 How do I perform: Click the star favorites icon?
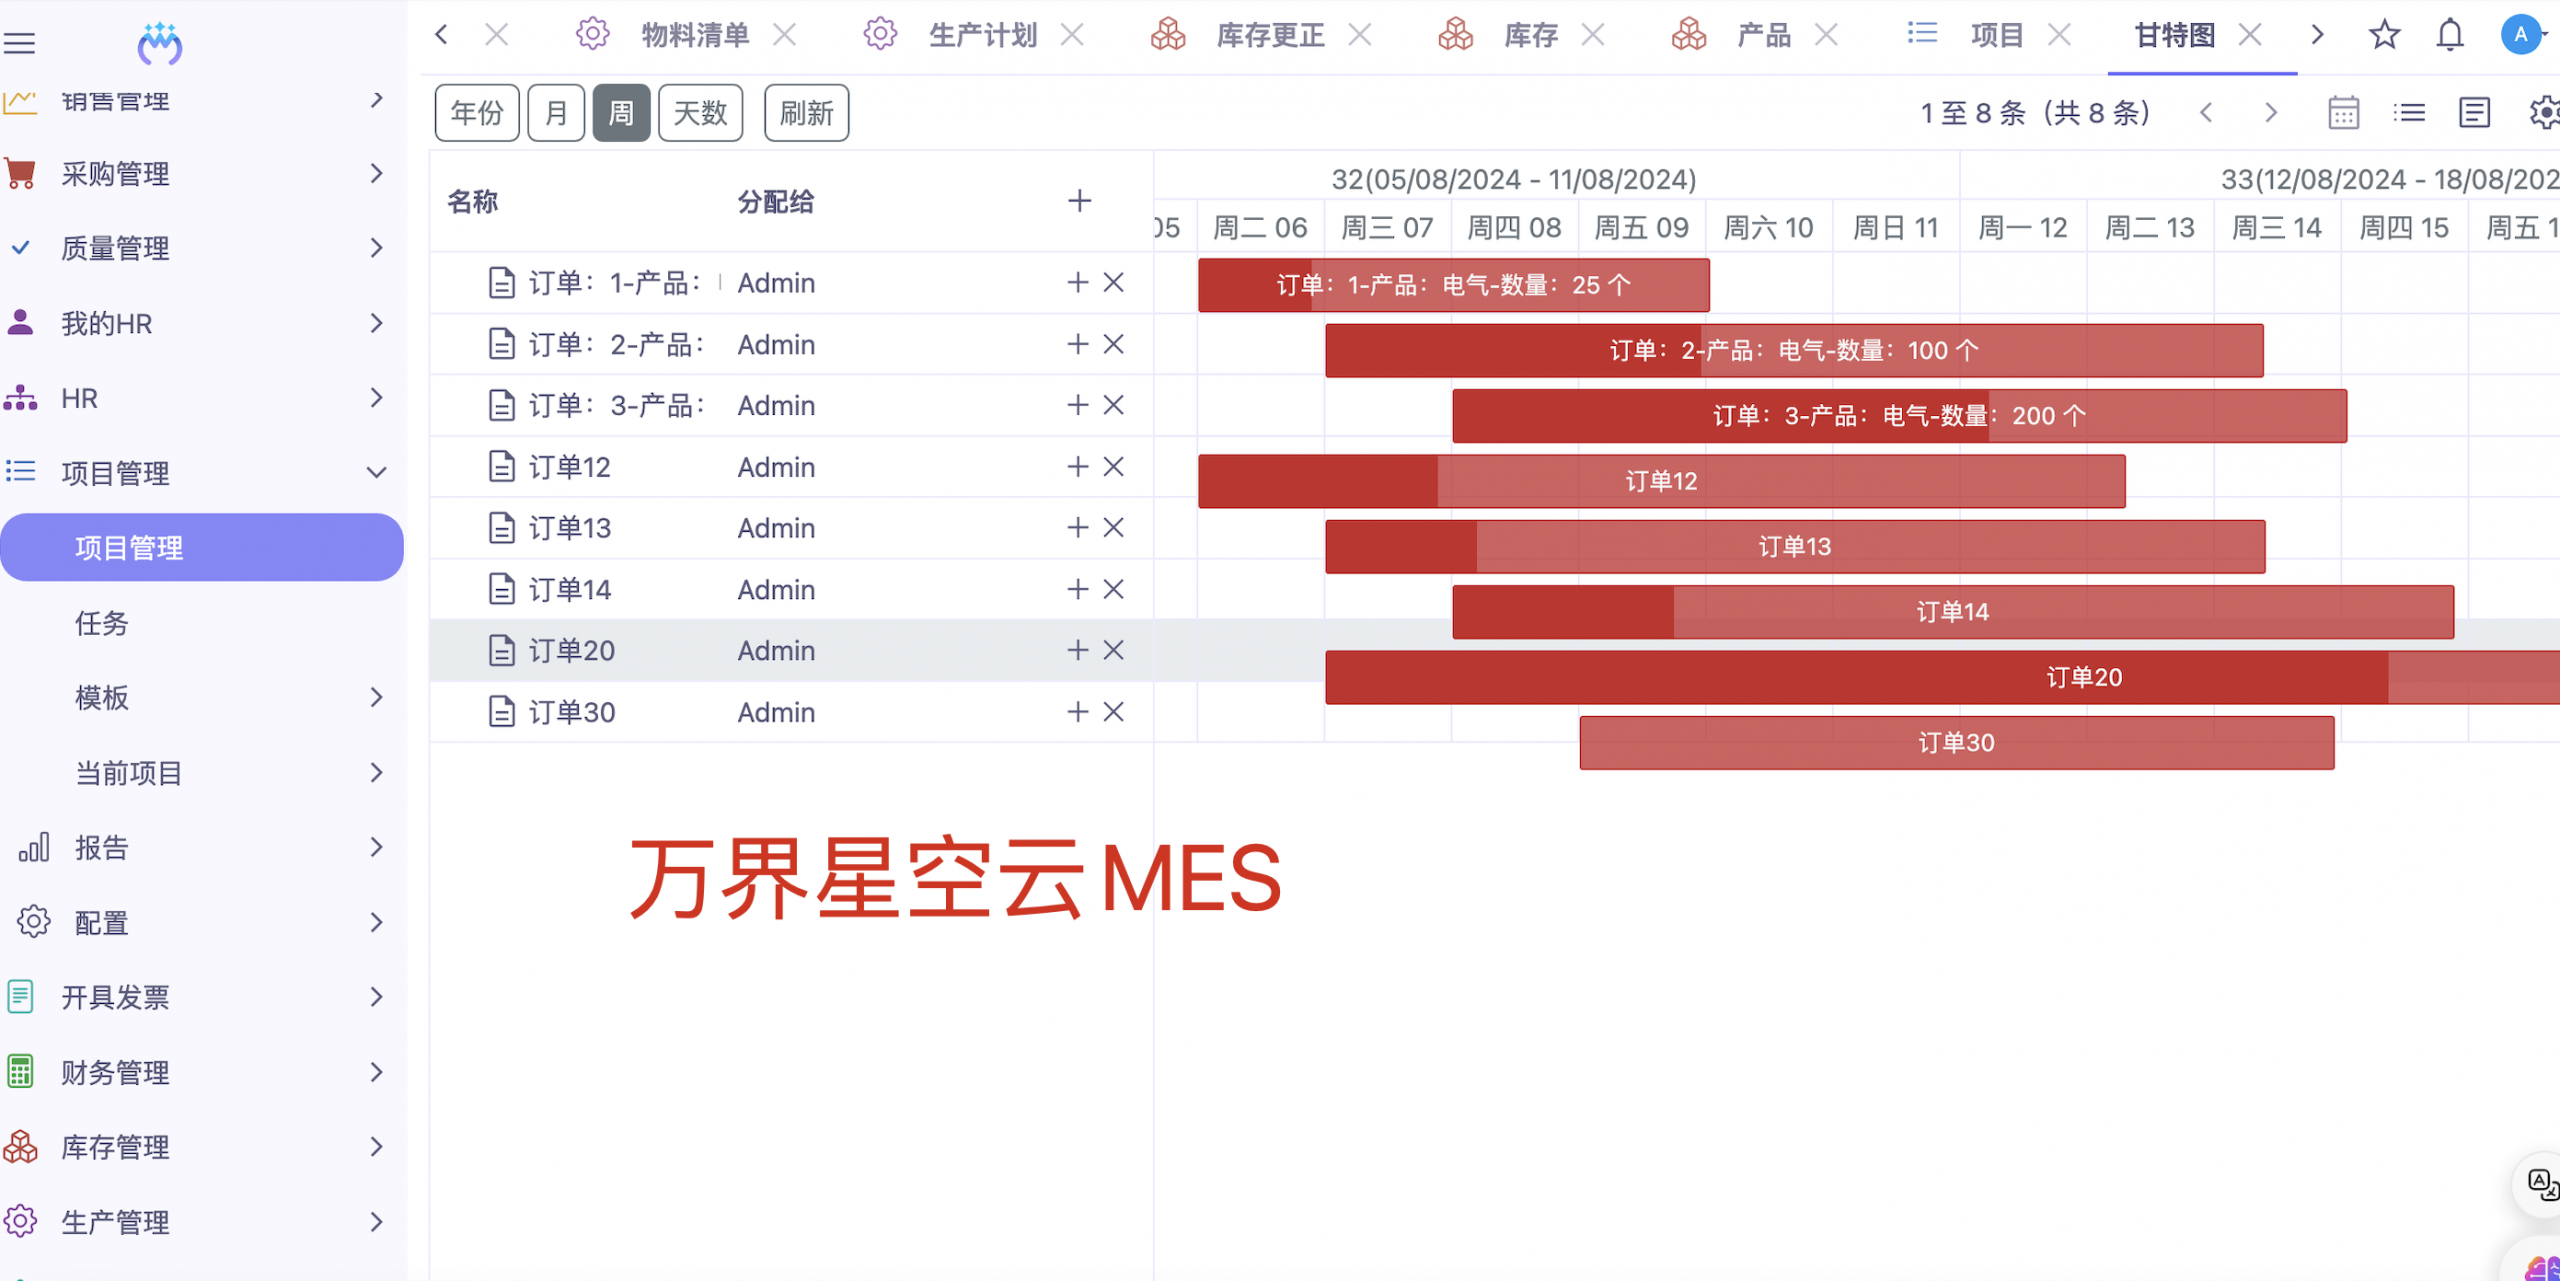coord(2385,35)
